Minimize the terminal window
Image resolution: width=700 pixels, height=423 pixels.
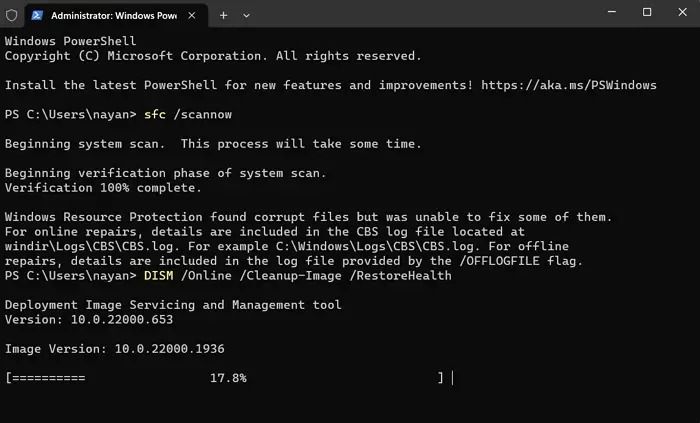point(612,13)
